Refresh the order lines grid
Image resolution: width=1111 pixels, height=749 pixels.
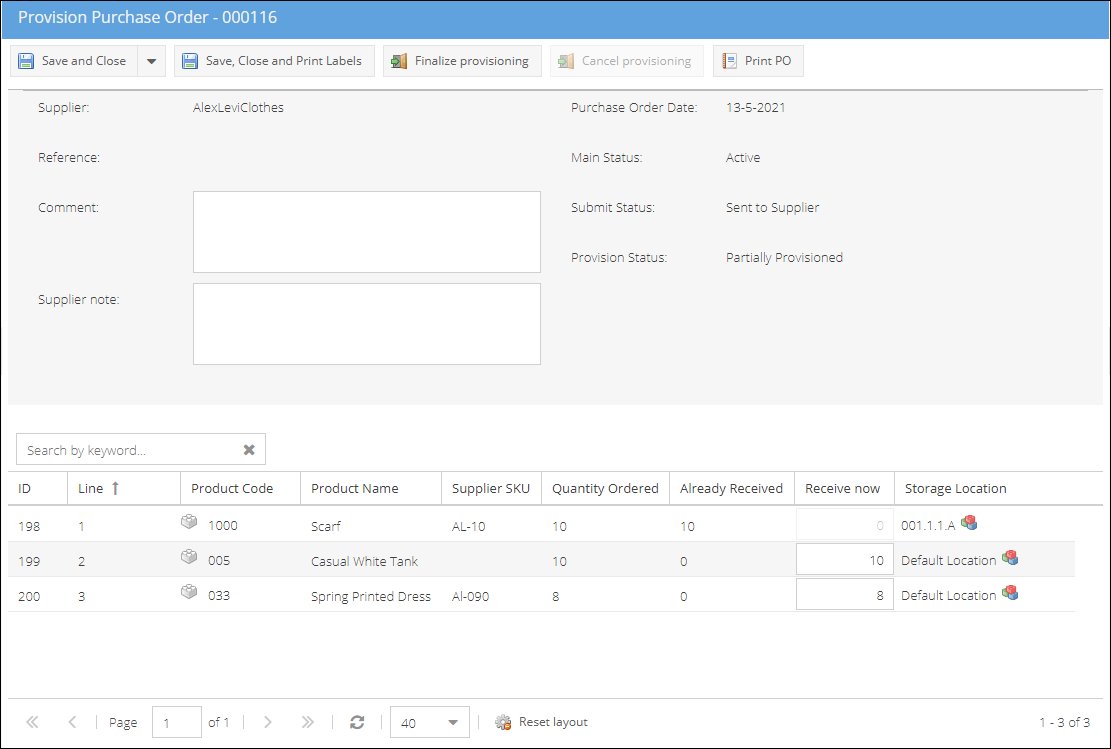pyautogui.click(x=357, y=722)
